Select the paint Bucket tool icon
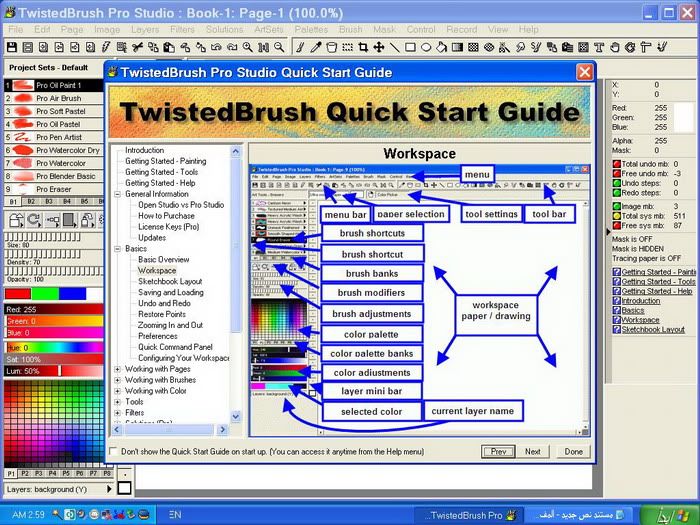Viewport: 700px width, 525px height. 332,47
